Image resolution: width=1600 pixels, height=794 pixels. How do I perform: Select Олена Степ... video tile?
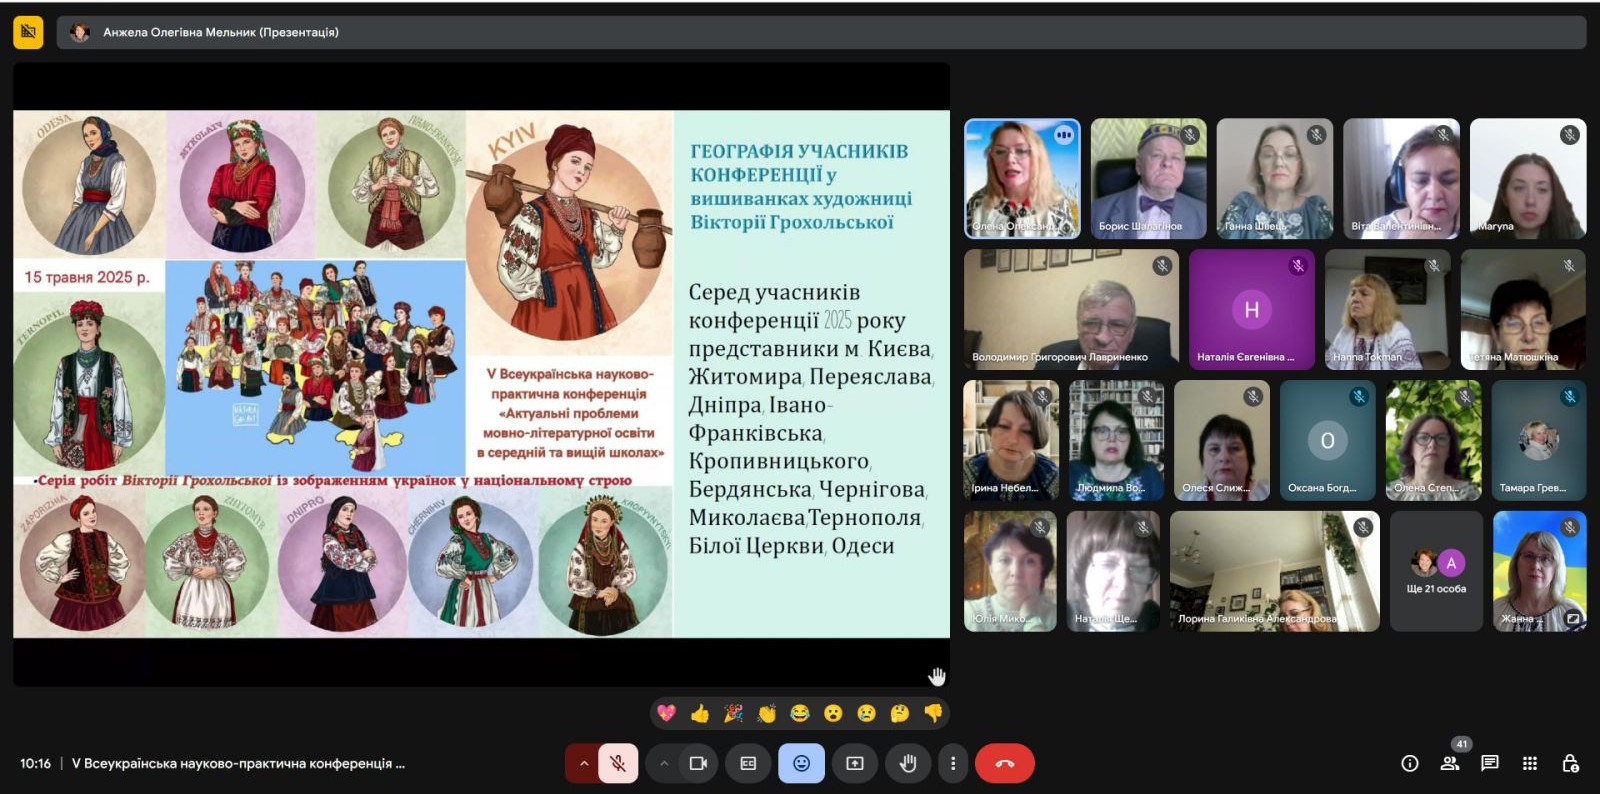tap(1434, 440)
